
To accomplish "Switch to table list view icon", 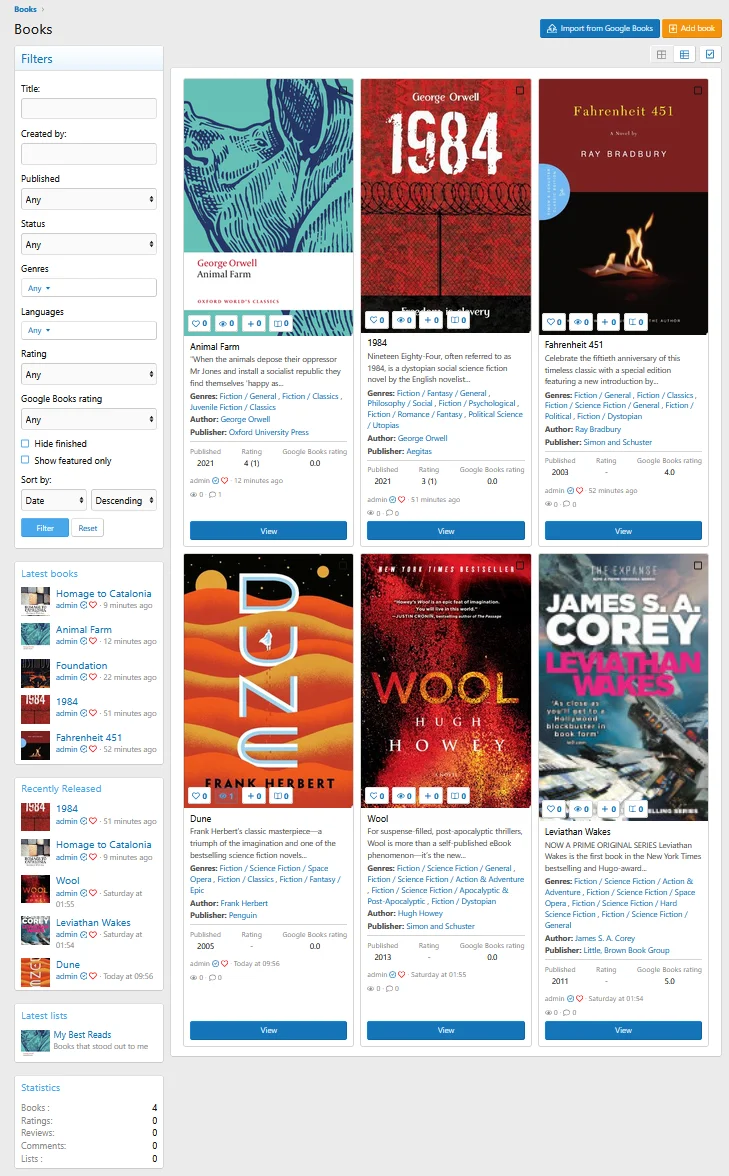I will click(x=684, y=55).
